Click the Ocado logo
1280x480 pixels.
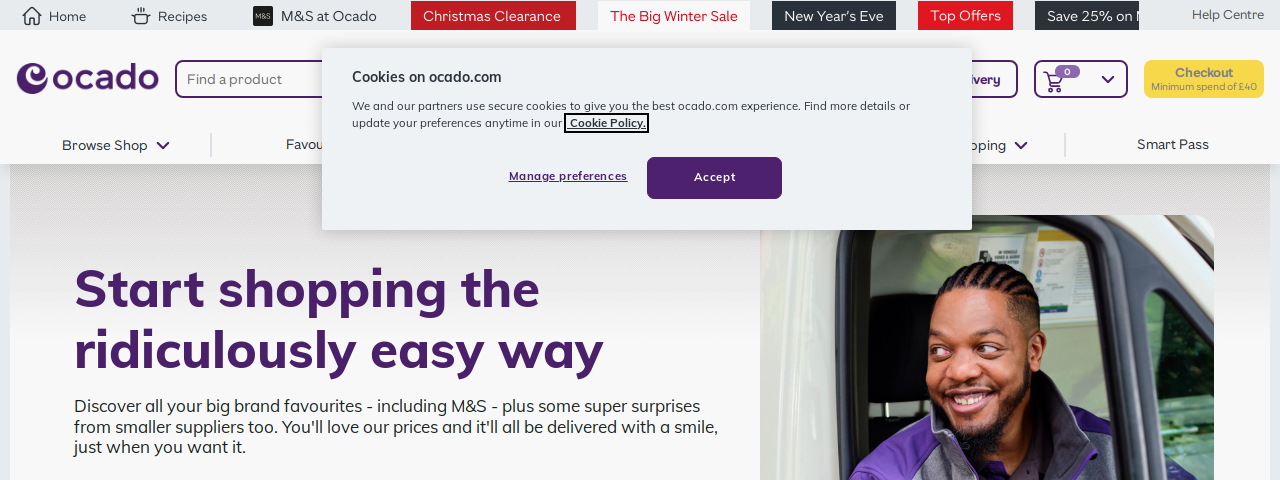click(x=88, y=78)
